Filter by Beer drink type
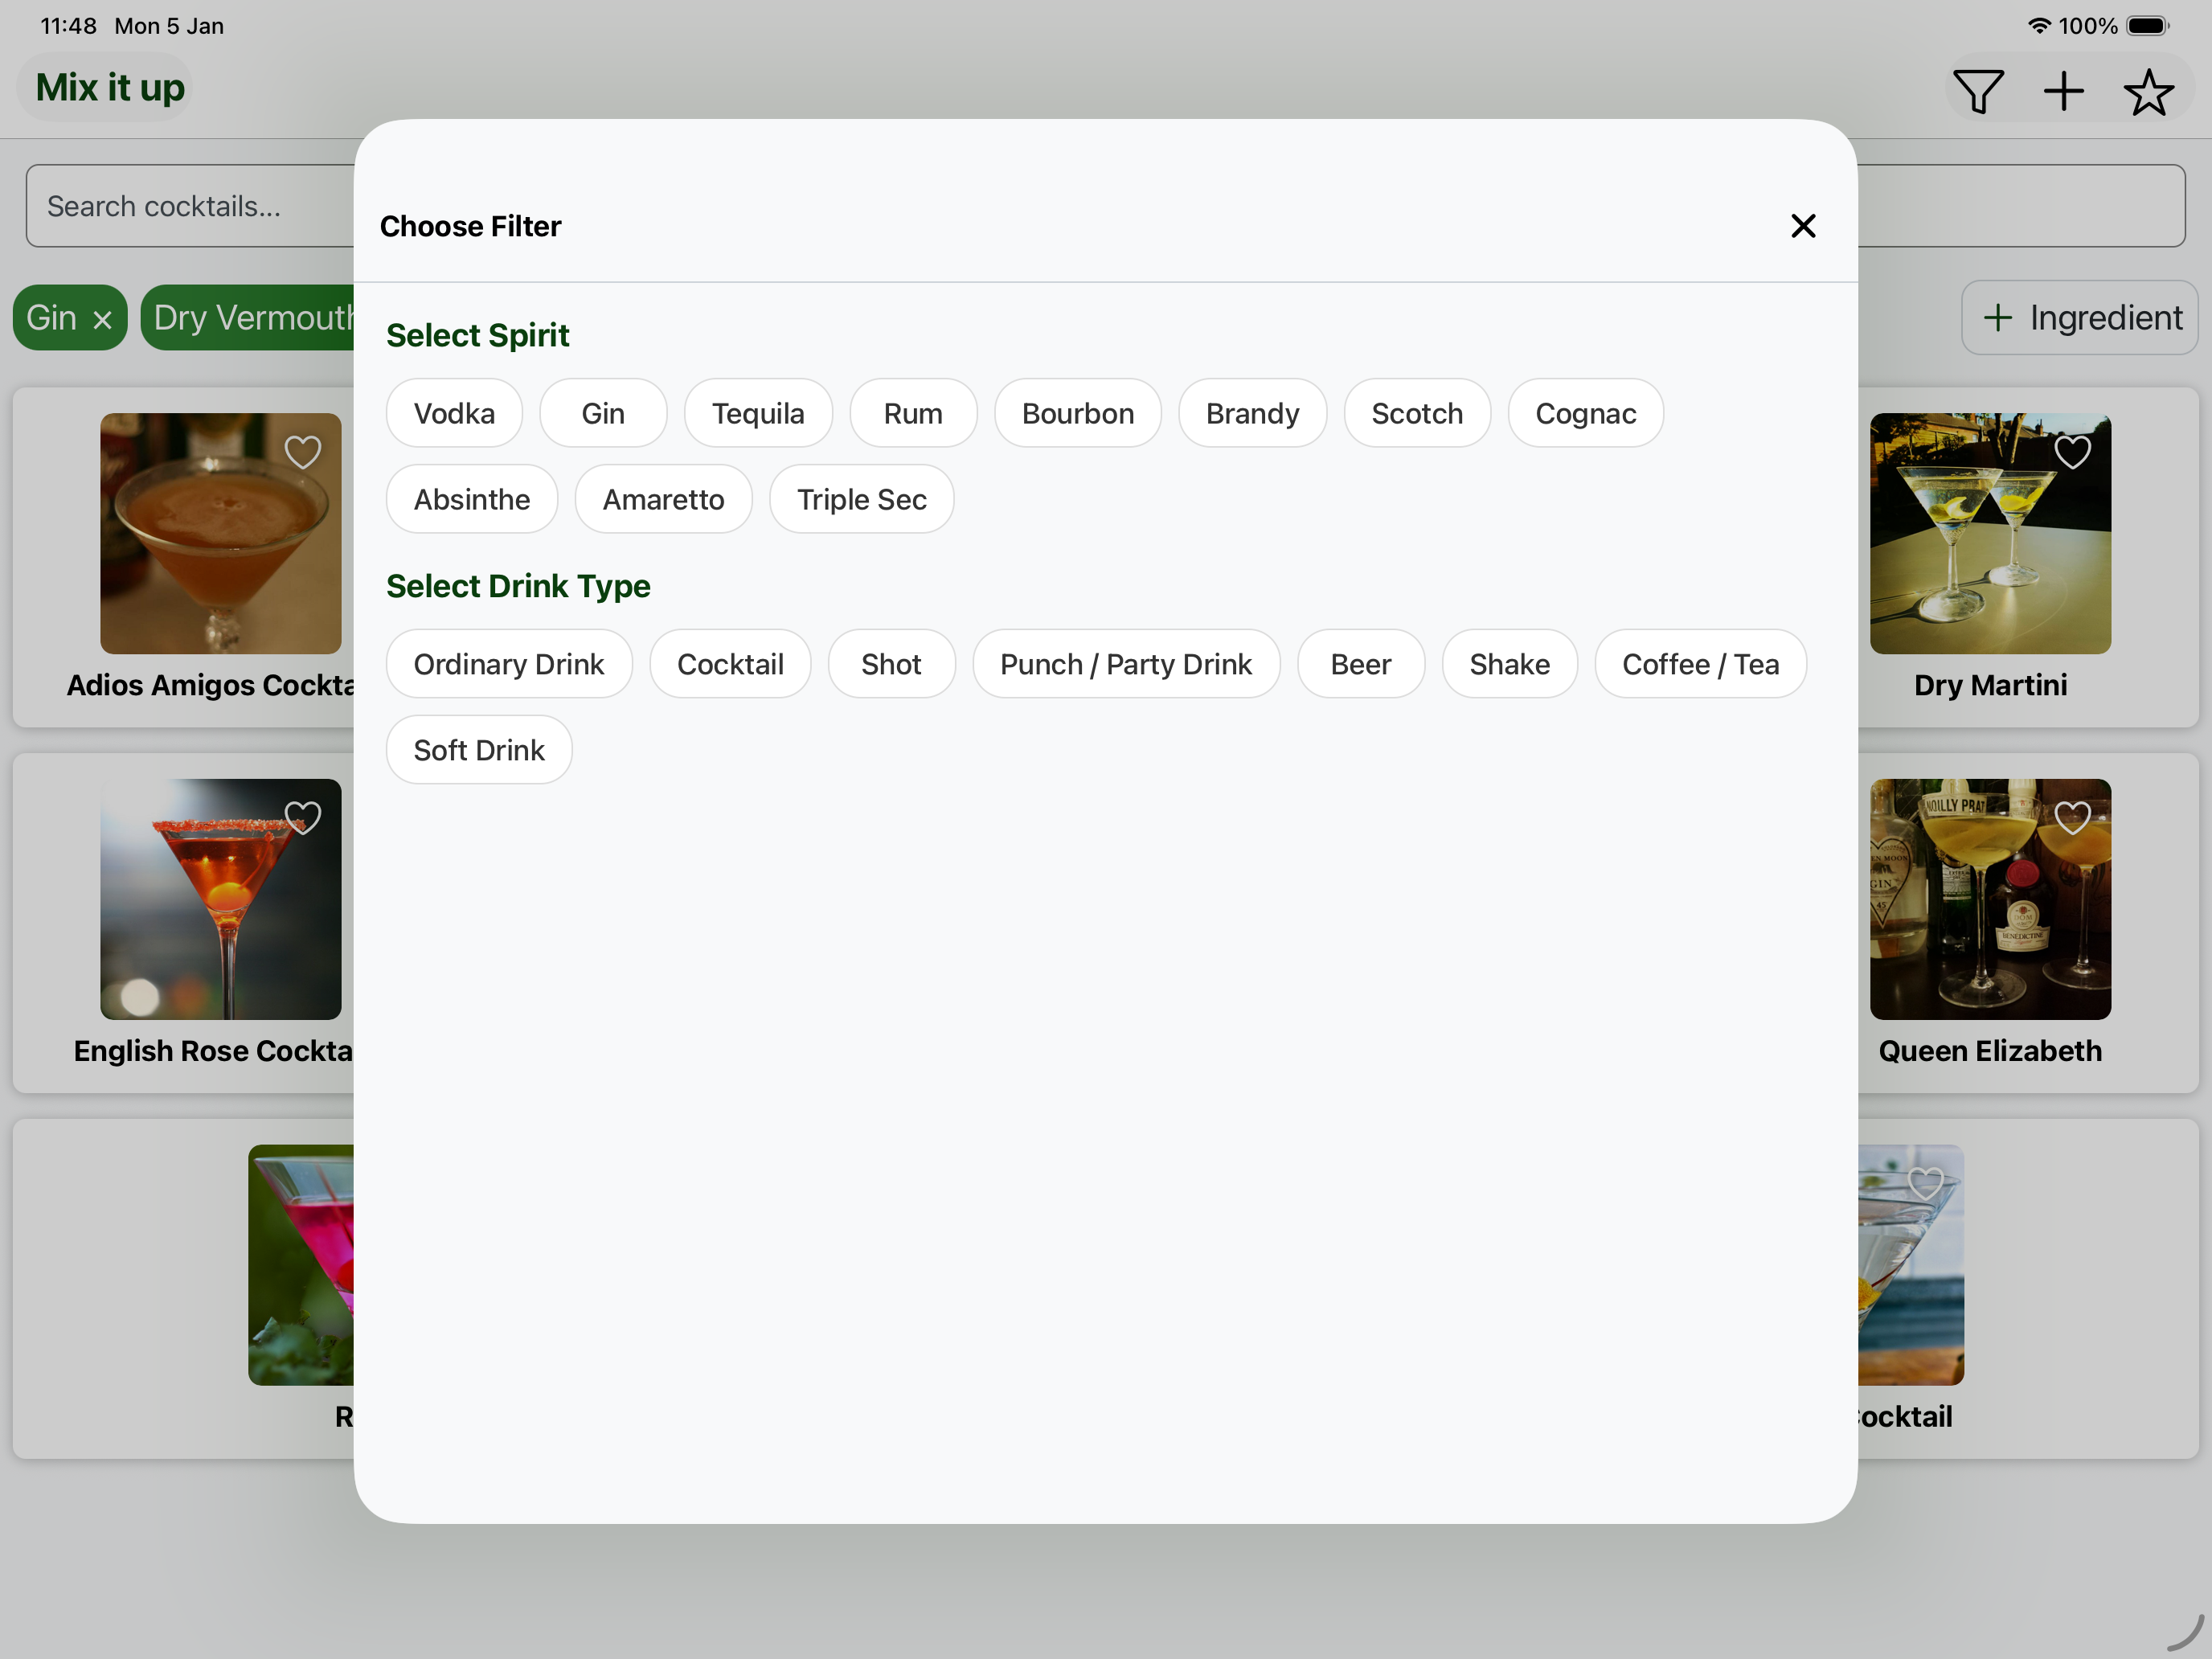The height and width of the screenshot is (1659, 2212). point(1360,664)
